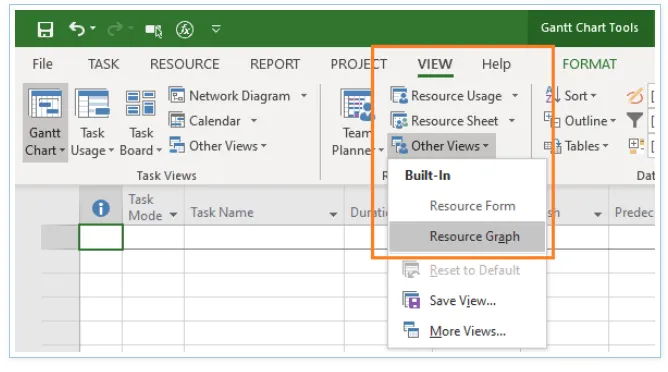Open the Outline dropdown
The image size is (668, 372).
(x=580, y=121)
